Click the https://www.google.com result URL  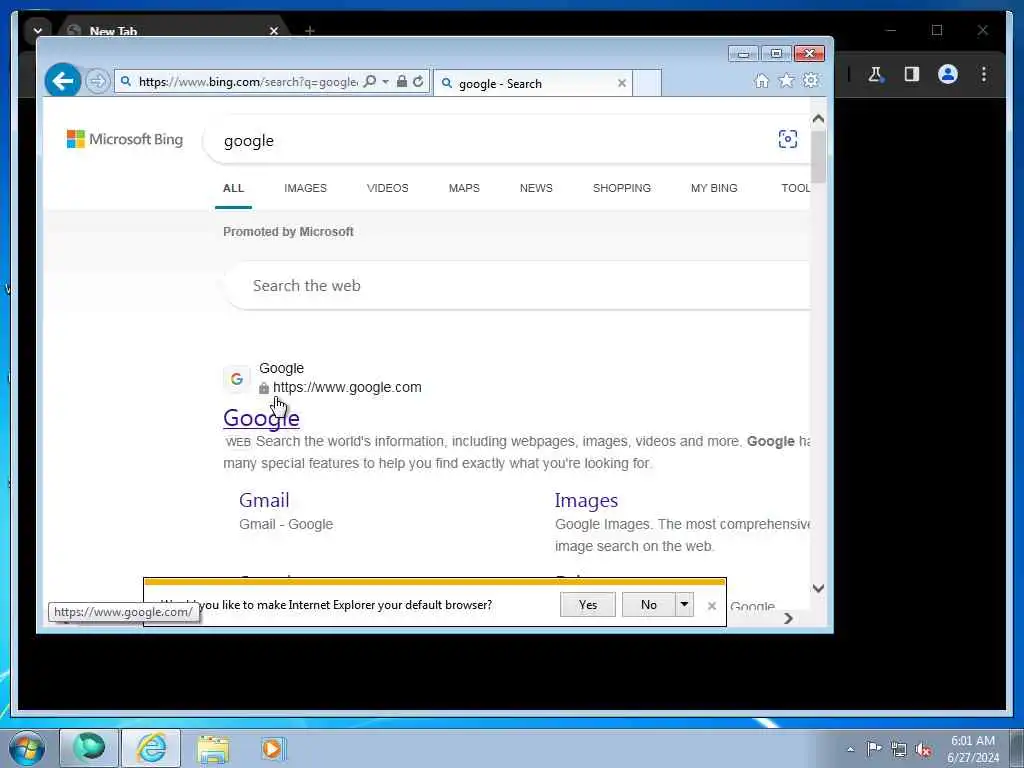(347, 387)
